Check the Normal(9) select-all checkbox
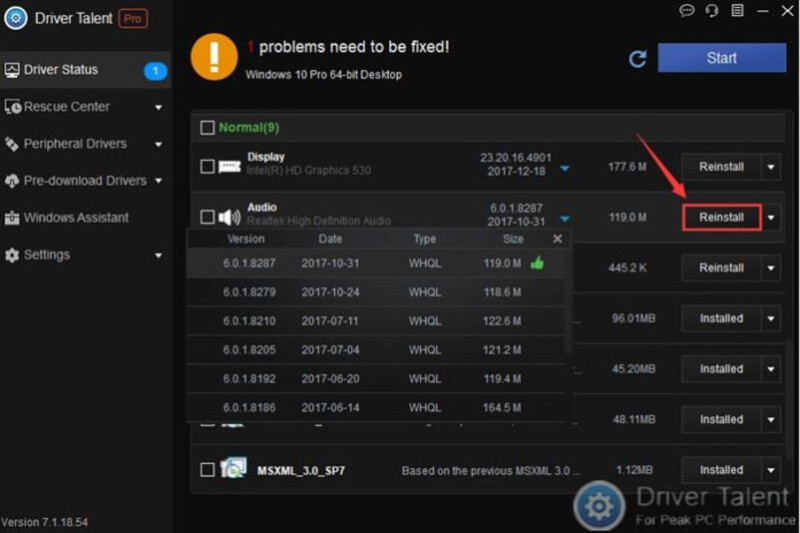This screenshot has width=800, height=533. [x=207, y=128]
